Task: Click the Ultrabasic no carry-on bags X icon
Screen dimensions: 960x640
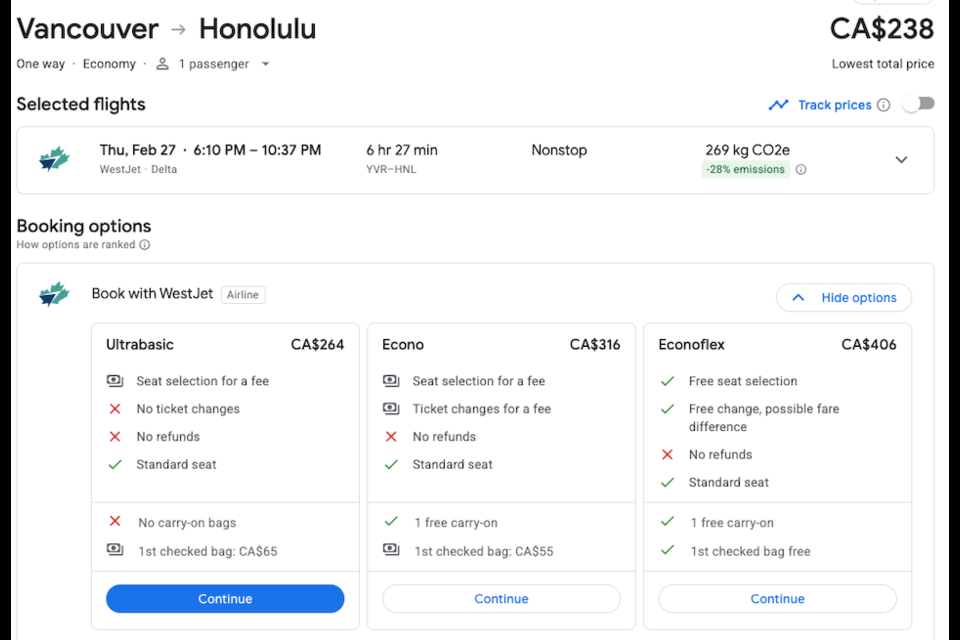Action: point(115,521)
